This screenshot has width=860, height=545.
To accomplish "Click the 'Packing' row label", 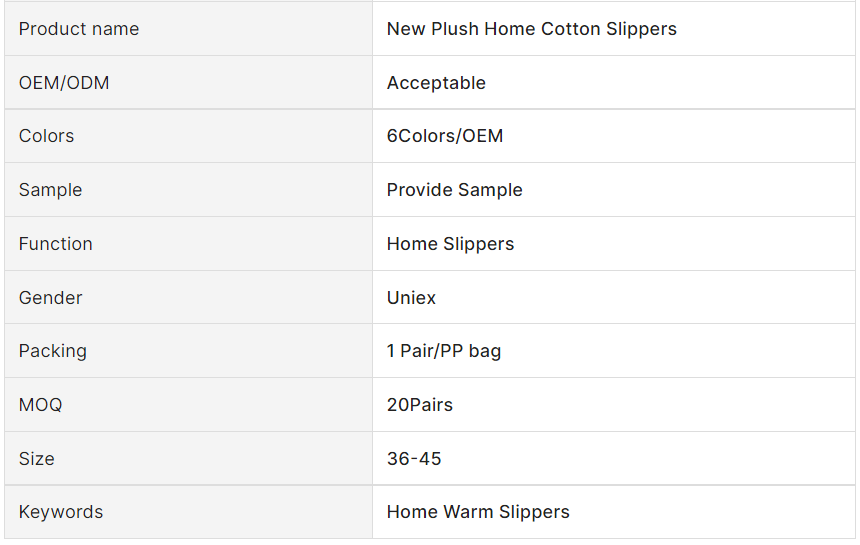I will (53, 351).
